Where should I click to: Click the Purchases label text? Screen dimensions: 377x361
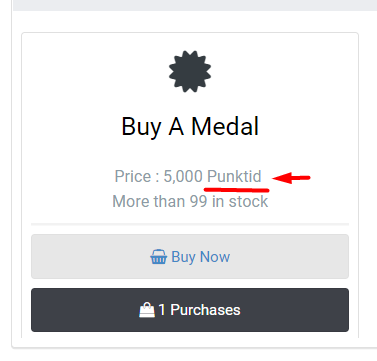pyautogui.click(x=205, y=310)
